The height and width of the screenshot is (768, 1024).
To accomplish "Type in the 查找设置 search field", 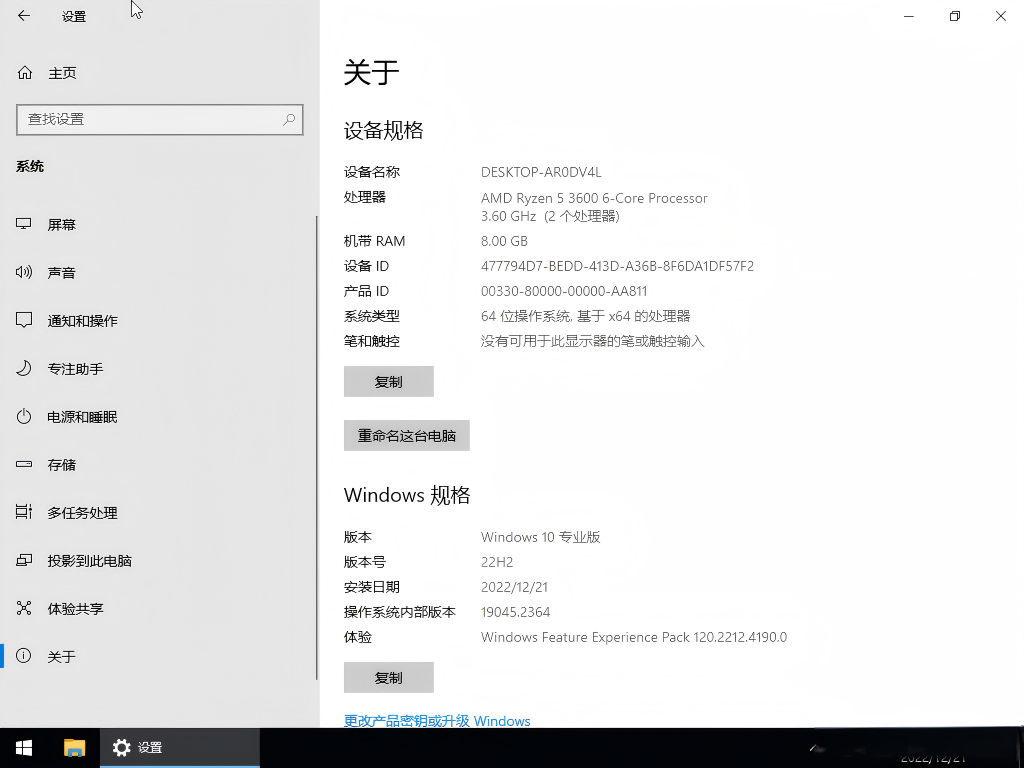I will click(x=150, y=119).
